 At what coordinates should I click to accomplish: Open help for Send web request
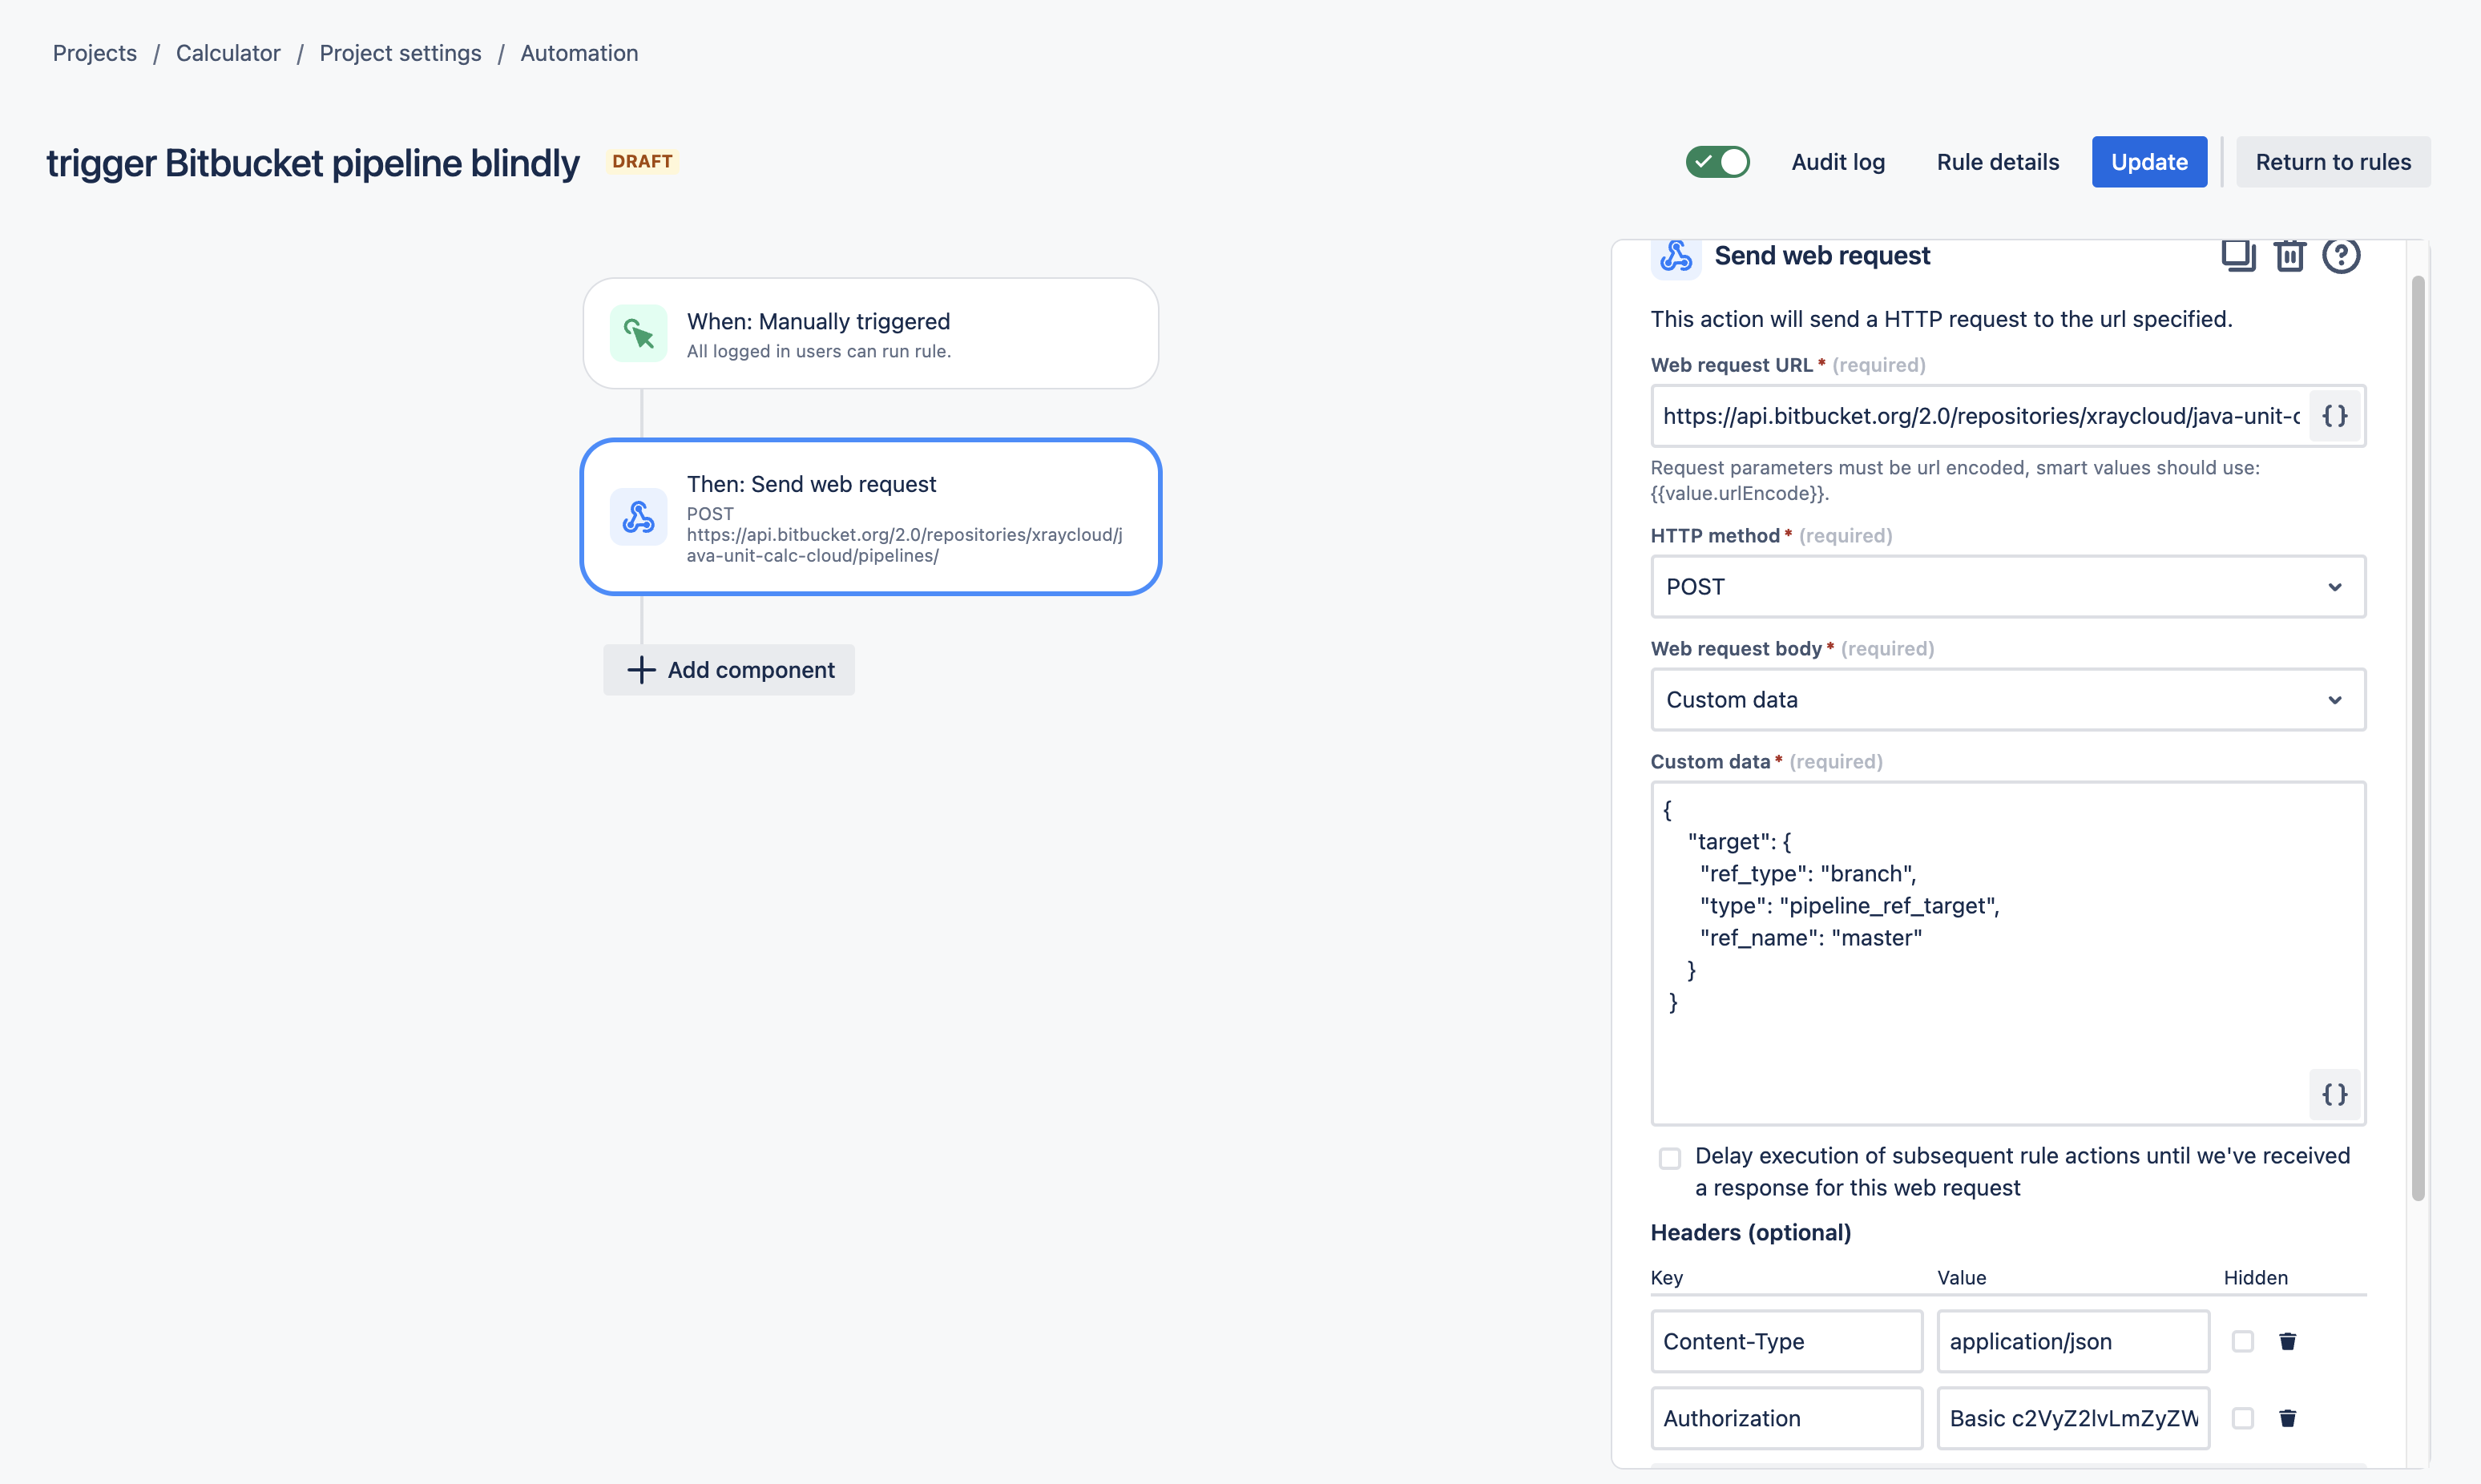[2341, 255]
